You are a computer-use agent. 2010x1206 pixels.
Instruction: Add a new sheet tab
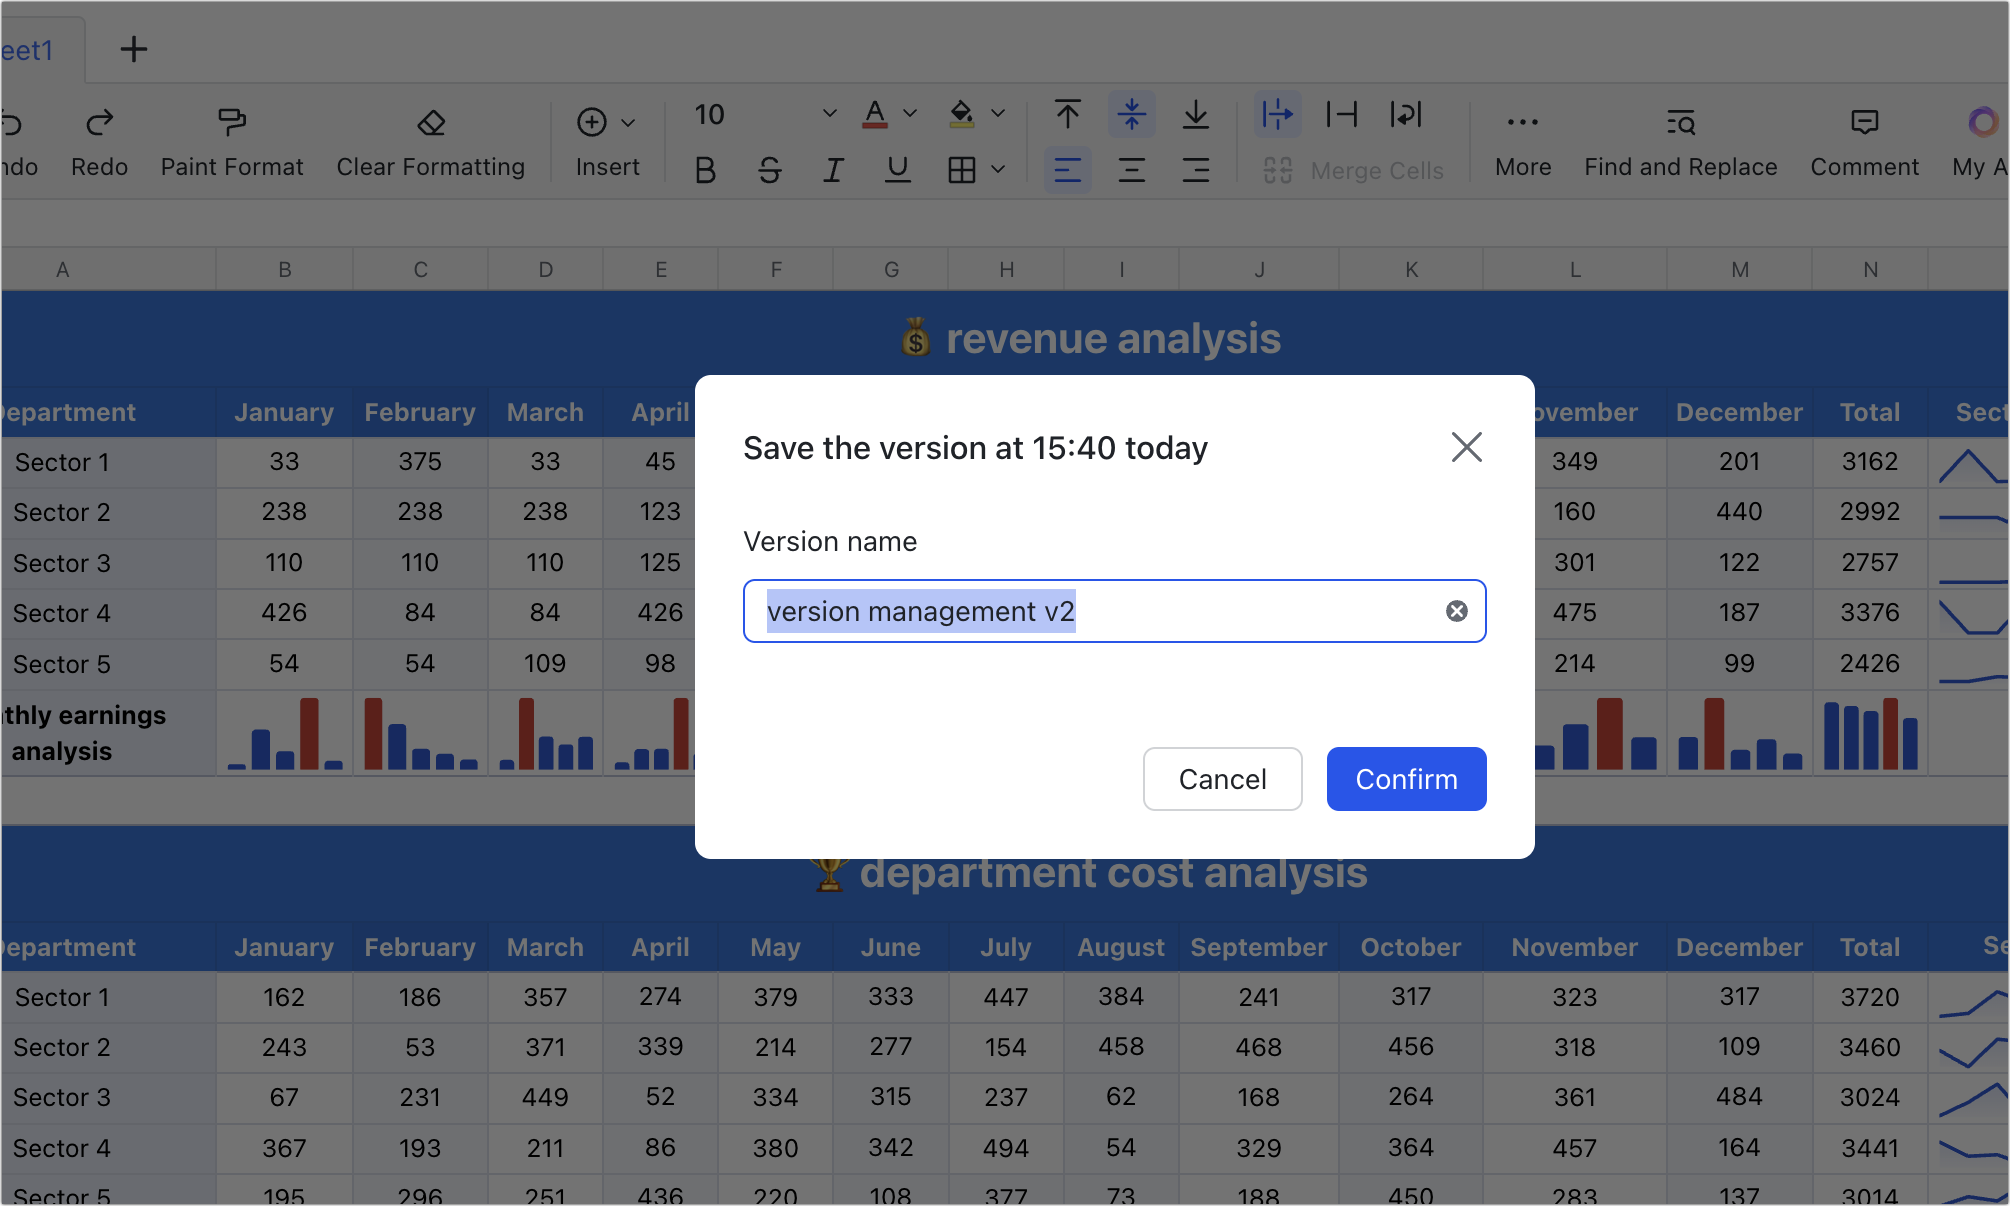point(134,49)
